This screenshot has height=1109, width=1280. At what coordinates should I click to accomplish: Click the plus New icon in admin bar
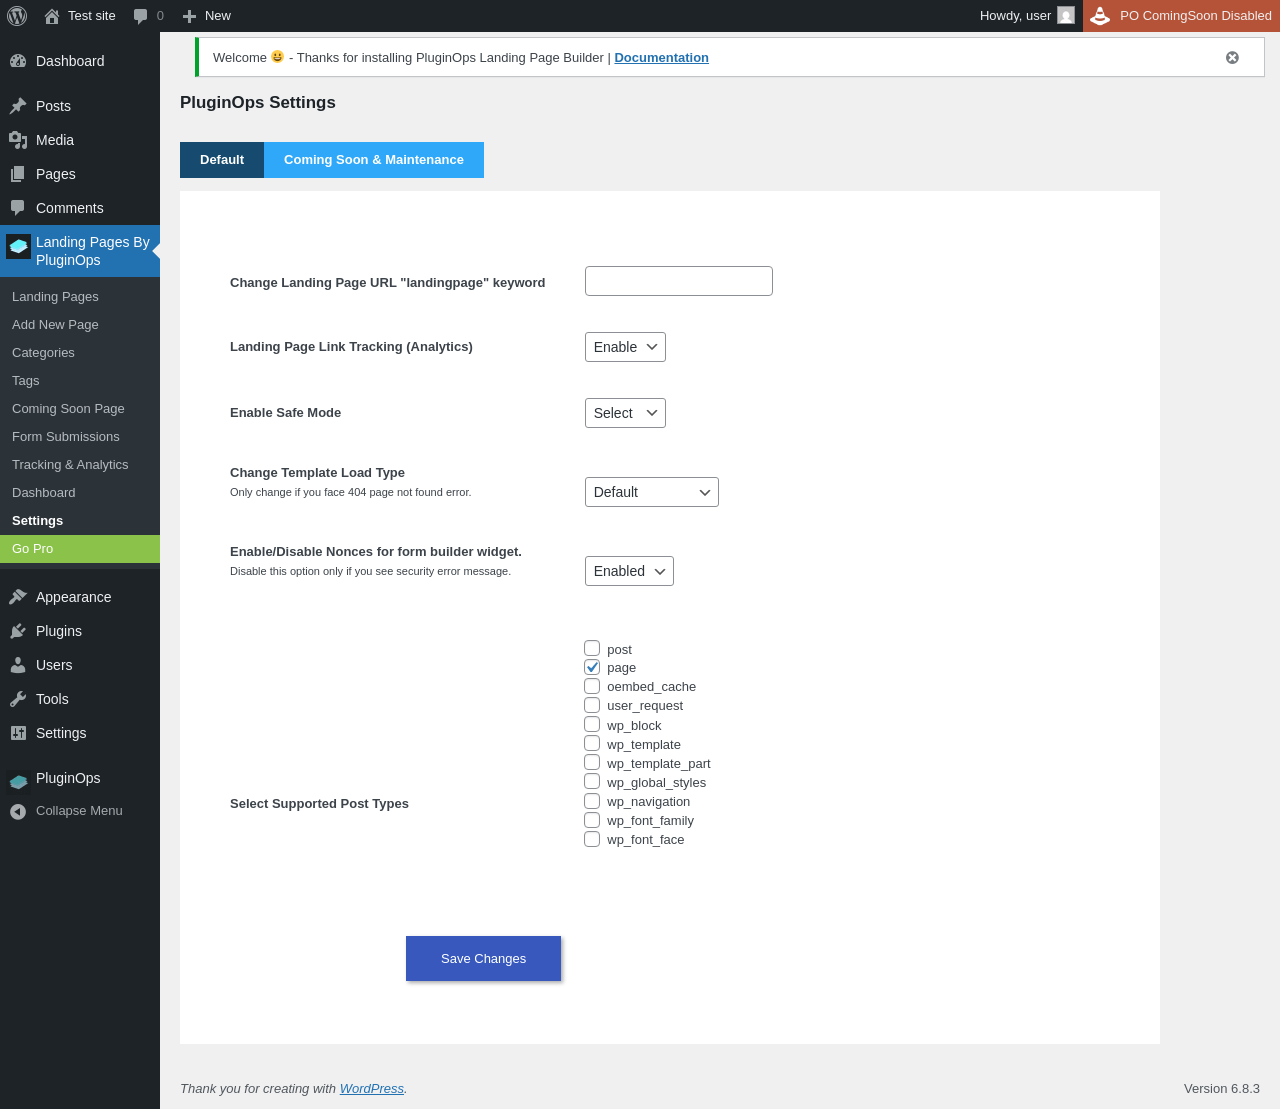189,16
